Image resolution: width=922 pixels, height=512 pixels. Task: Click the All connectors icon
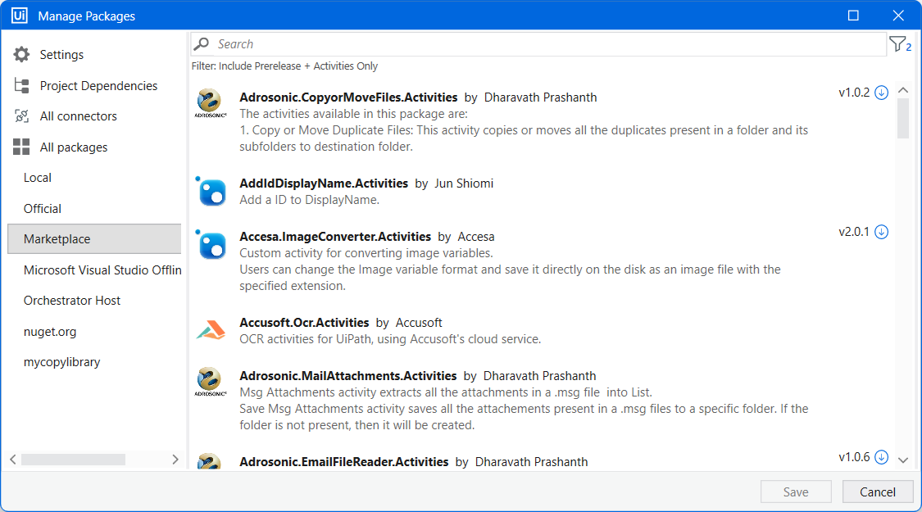click(x=21, y=116)
